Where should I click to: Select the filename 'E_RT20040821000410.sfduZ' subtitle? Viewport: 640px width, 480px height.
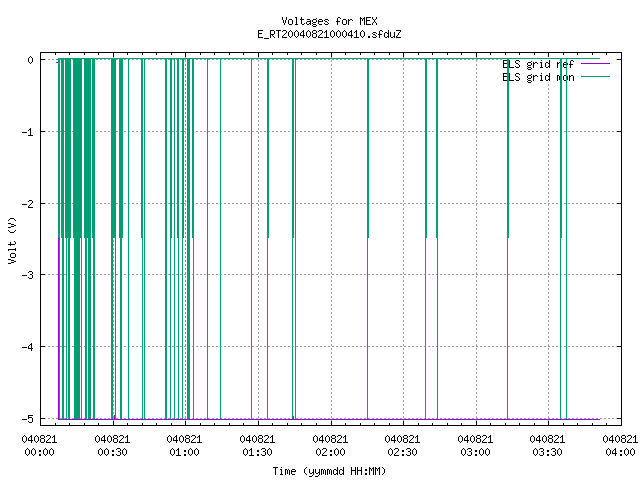(x=329, y=34)
